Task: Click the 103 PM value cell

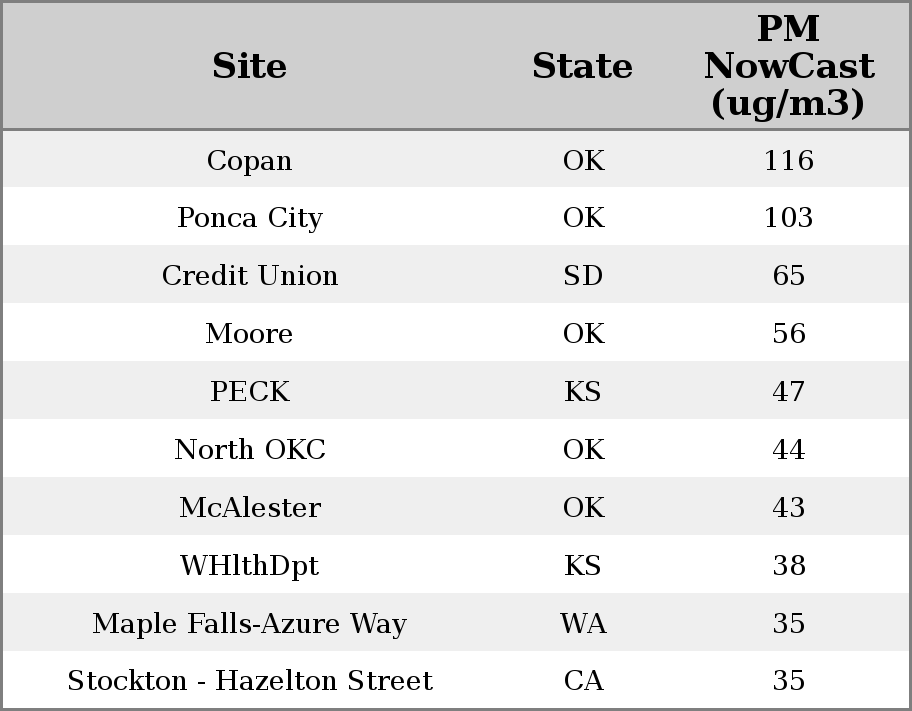Action: tap(788, 218)
